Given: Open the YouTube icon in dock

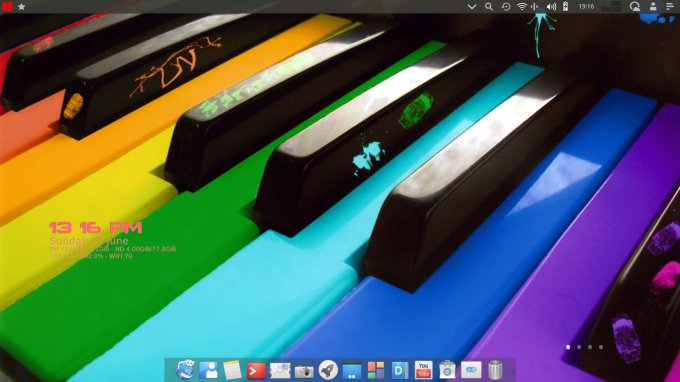Looking at the screenshot, I should click(x=423, y=370).
